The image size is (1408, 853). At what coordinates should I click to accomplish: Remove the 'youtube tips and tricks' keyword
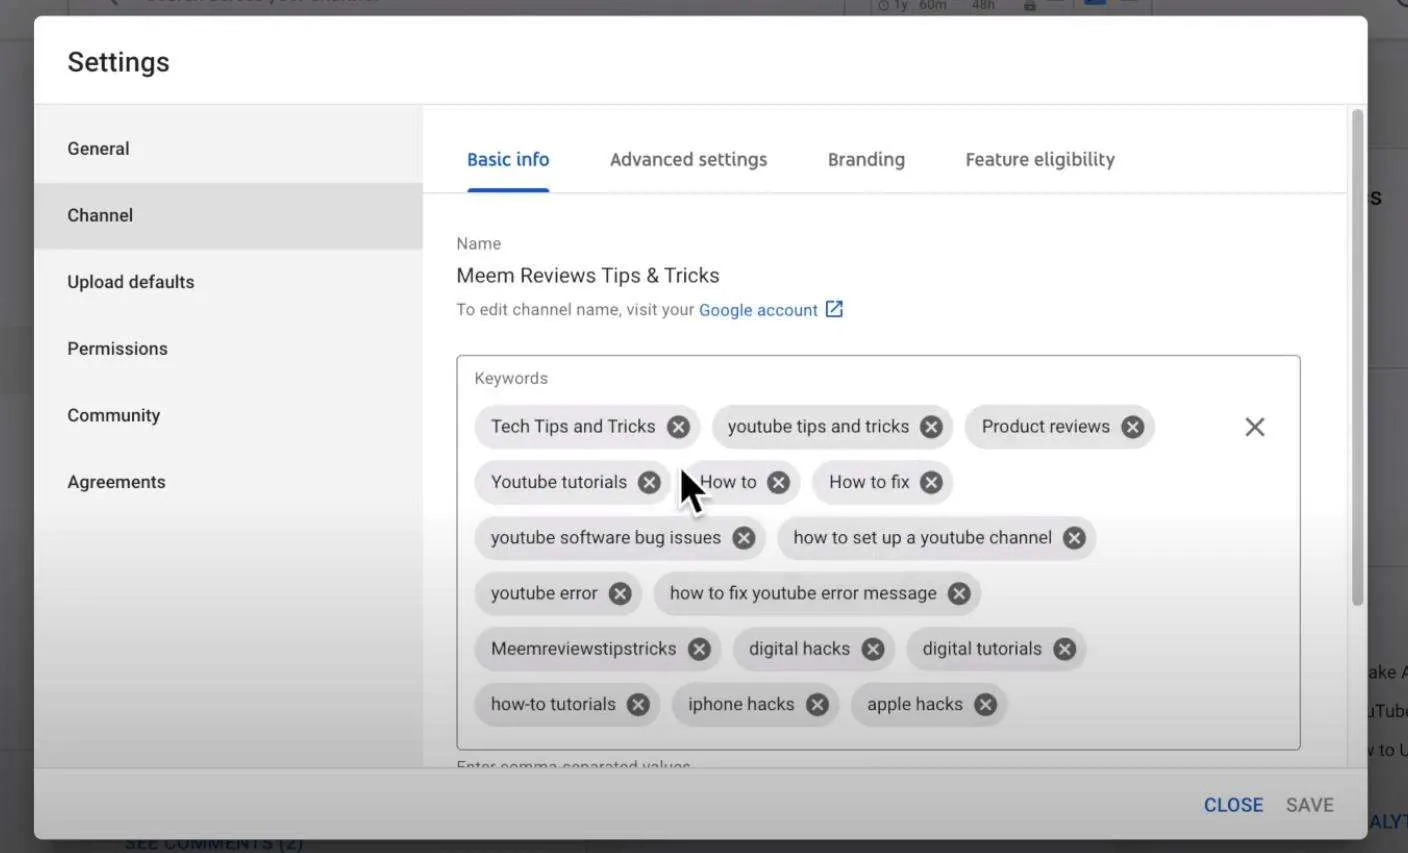click(x=931, y=427)
